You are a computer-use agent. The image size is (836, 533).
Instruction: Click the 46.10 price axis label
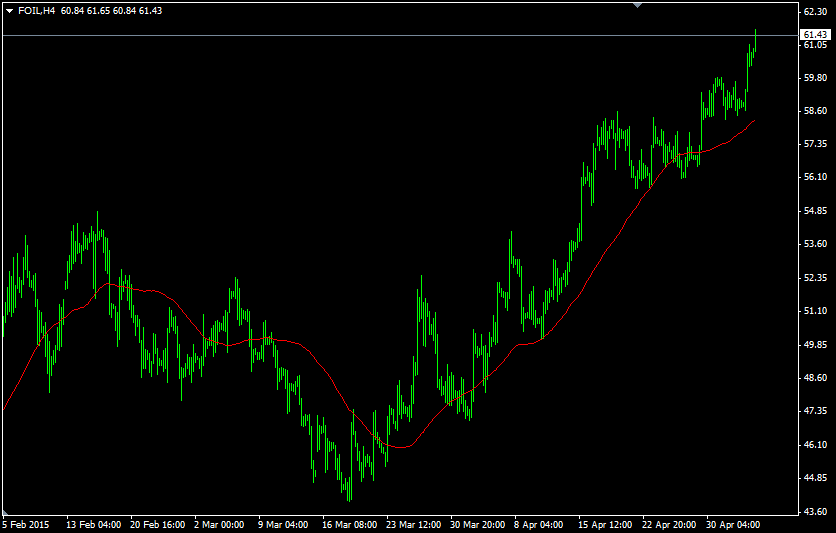tap(815, 445)
